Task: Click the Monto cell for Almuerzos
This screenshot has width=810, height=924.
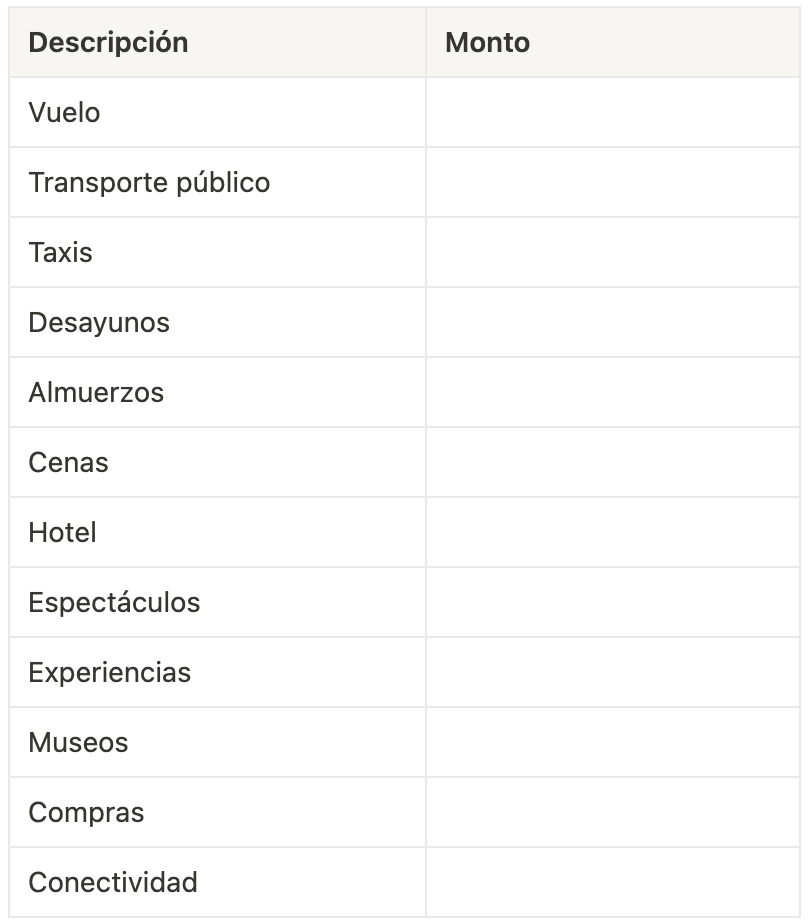Action: coord(613,393)
